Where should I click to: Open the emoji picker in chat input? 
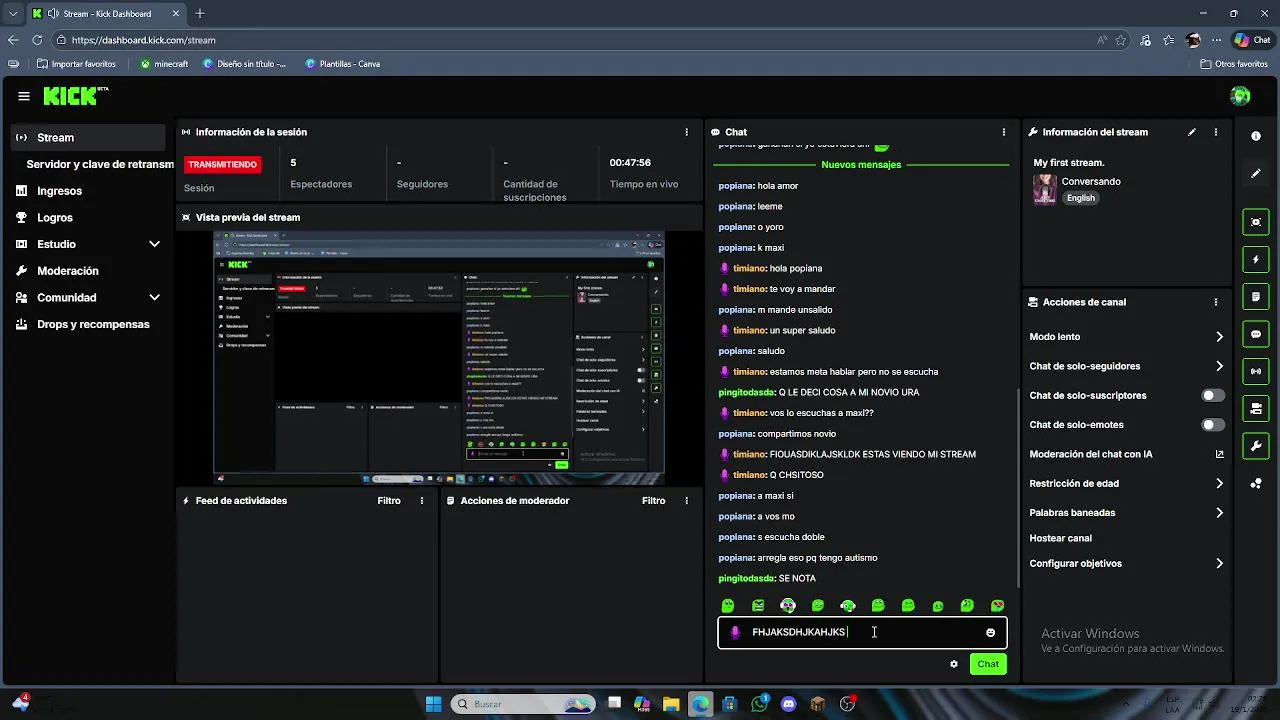[x=991, y=632]
